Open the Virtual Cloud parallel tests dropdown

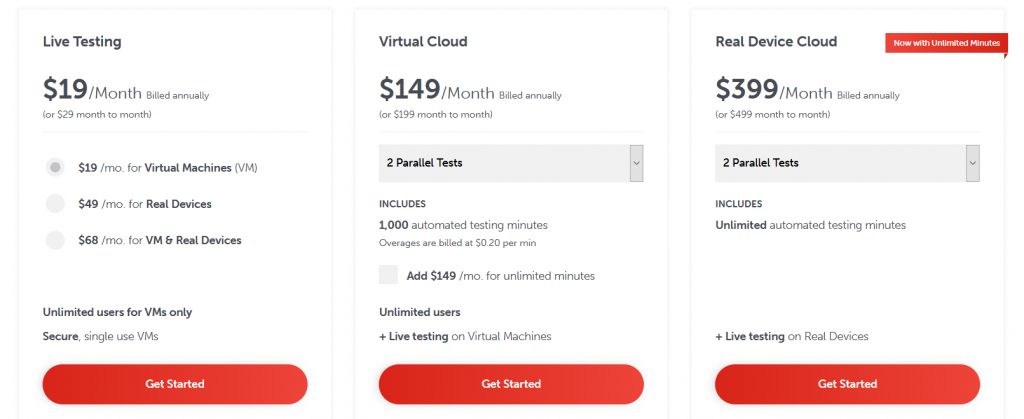511,163
